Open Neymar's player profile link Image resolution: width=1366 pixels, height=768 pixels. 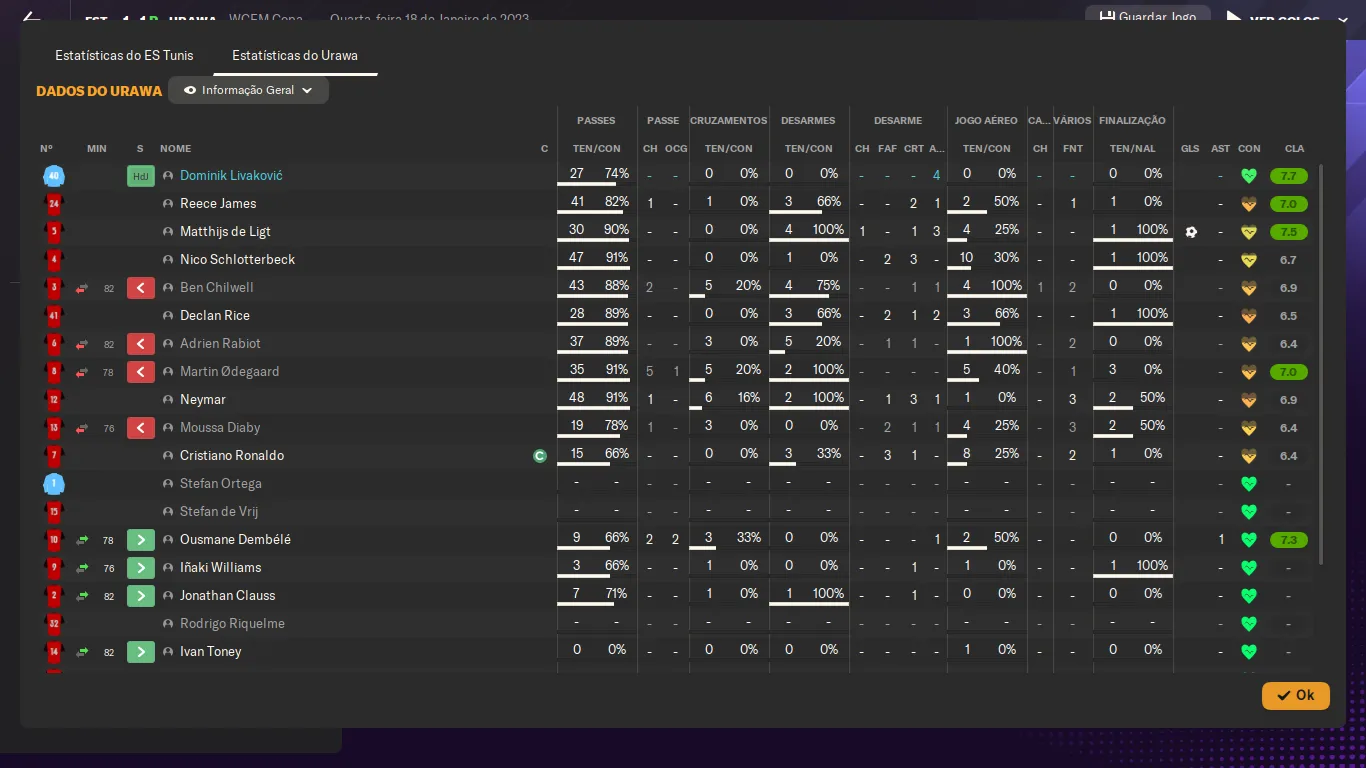pyautogui.click(x=203, y=399)
